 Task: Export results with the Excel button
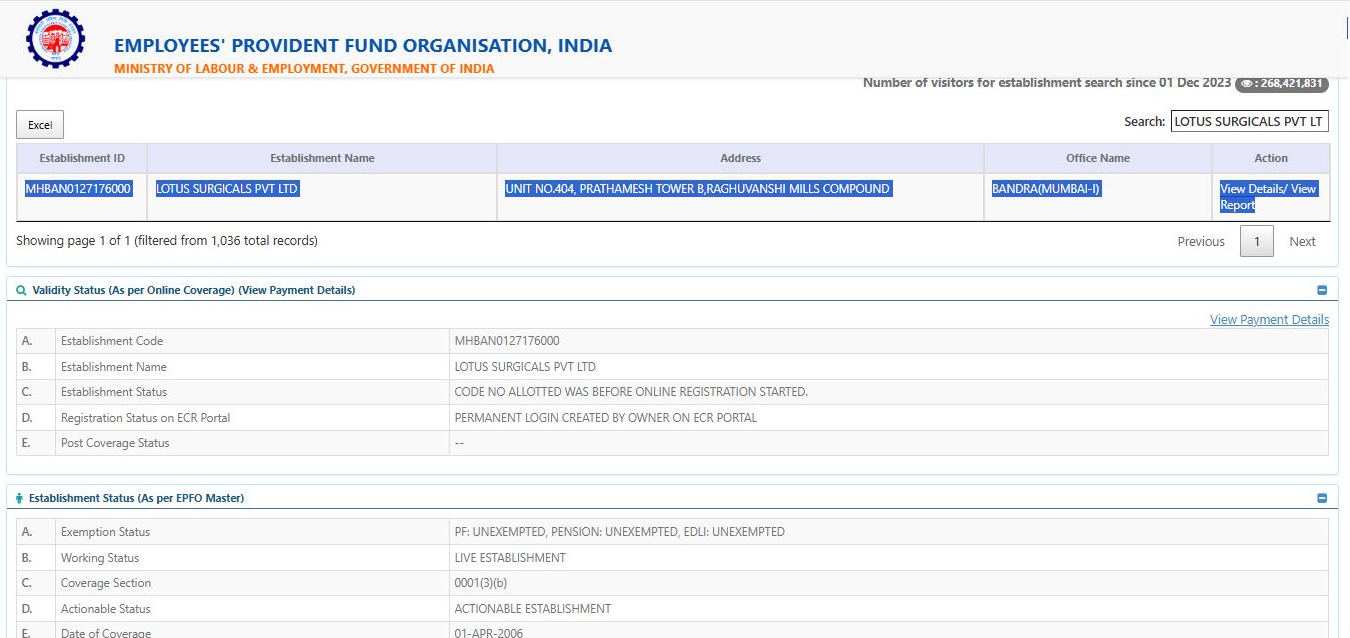coord(40,125)
